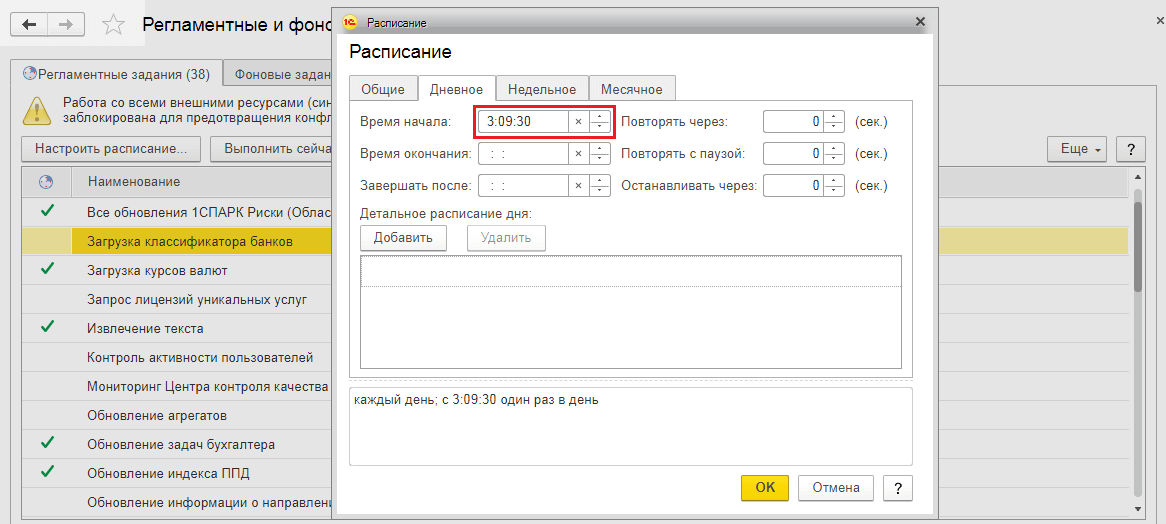Toggle enabled checkmark for Загрузка курсов валют

click(x=46, y=269)
